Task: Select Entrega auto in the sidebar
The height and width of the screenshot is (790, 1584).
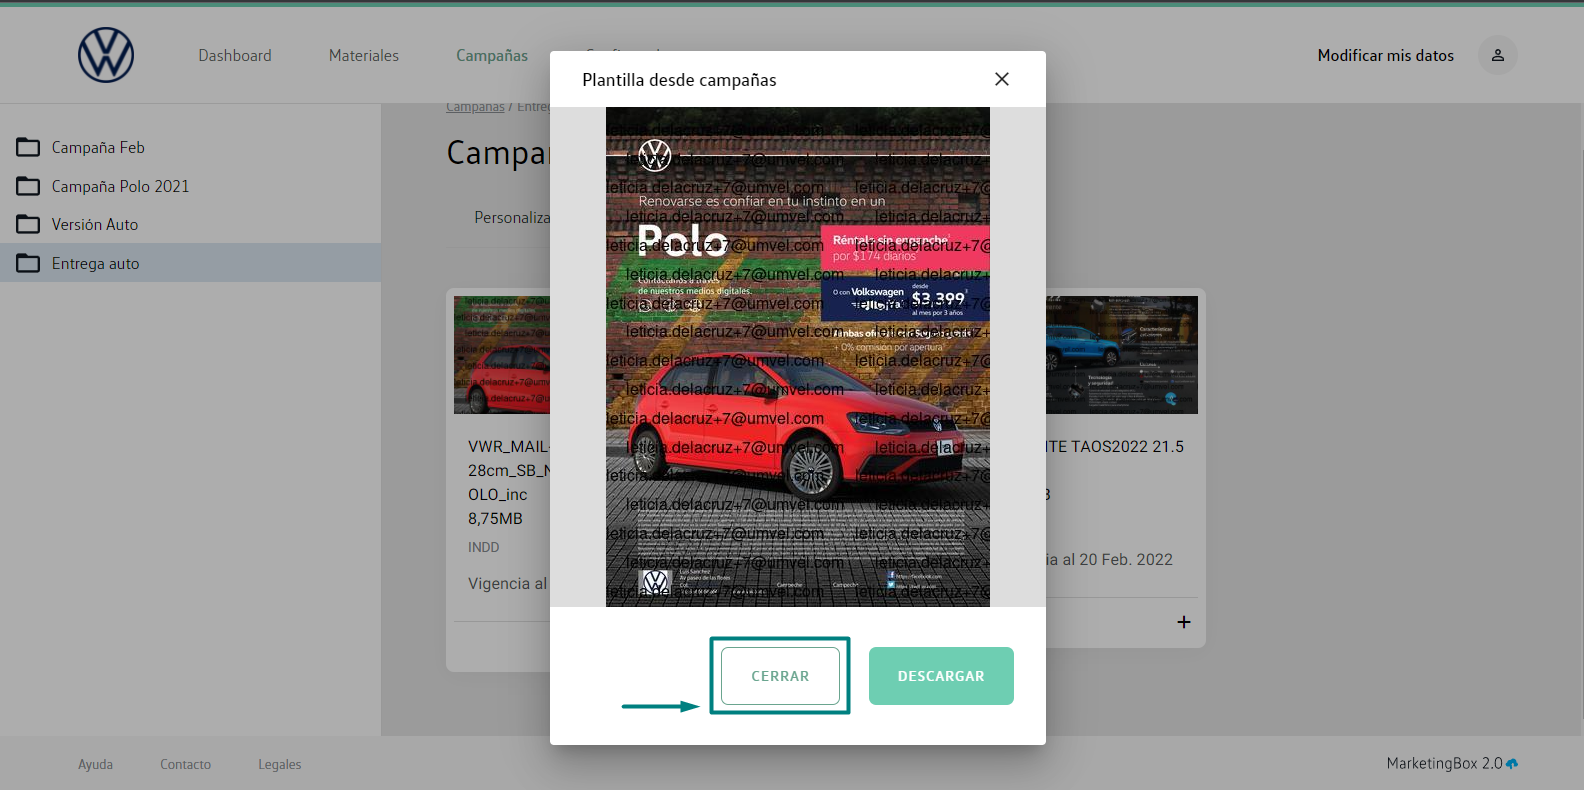Action: point(190,263)
